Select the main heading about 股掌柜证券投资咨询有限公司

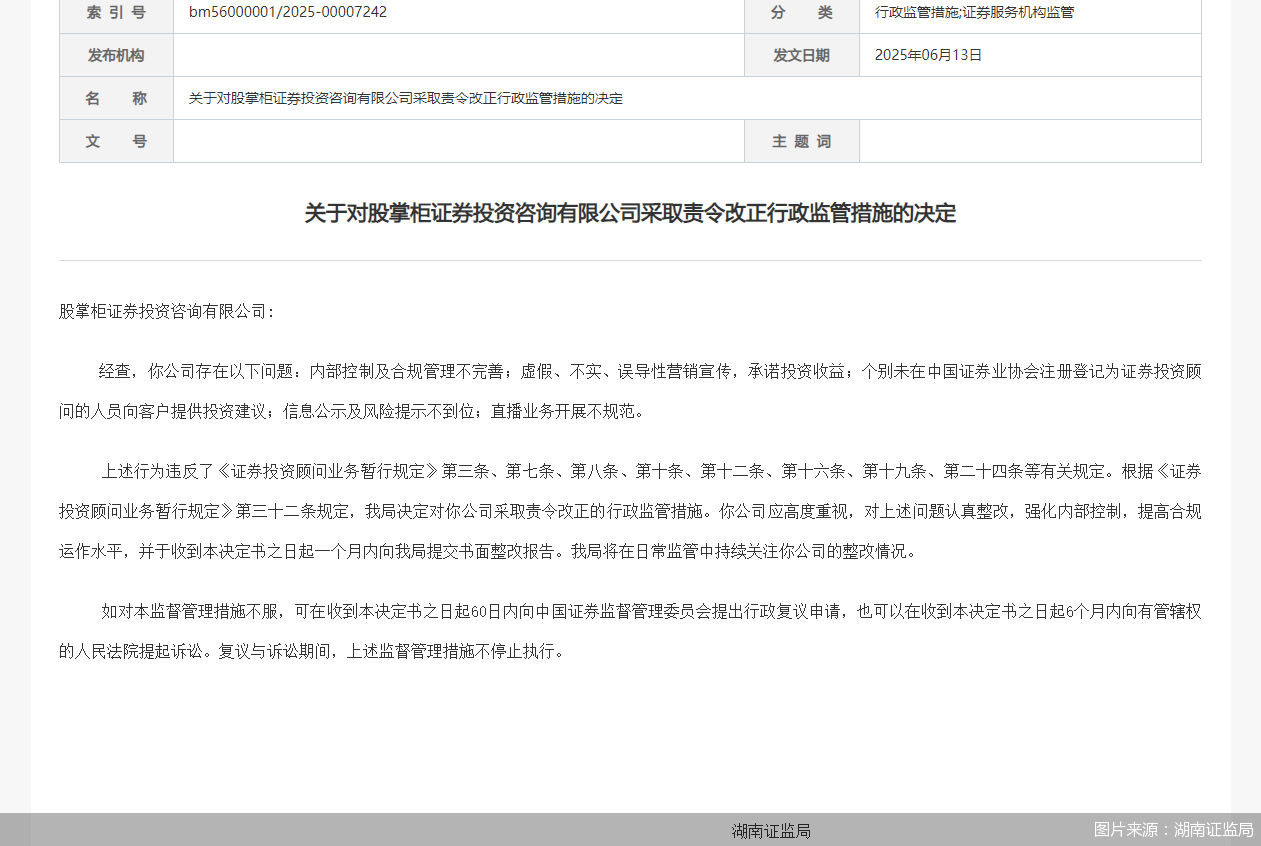tap(630, 213)
